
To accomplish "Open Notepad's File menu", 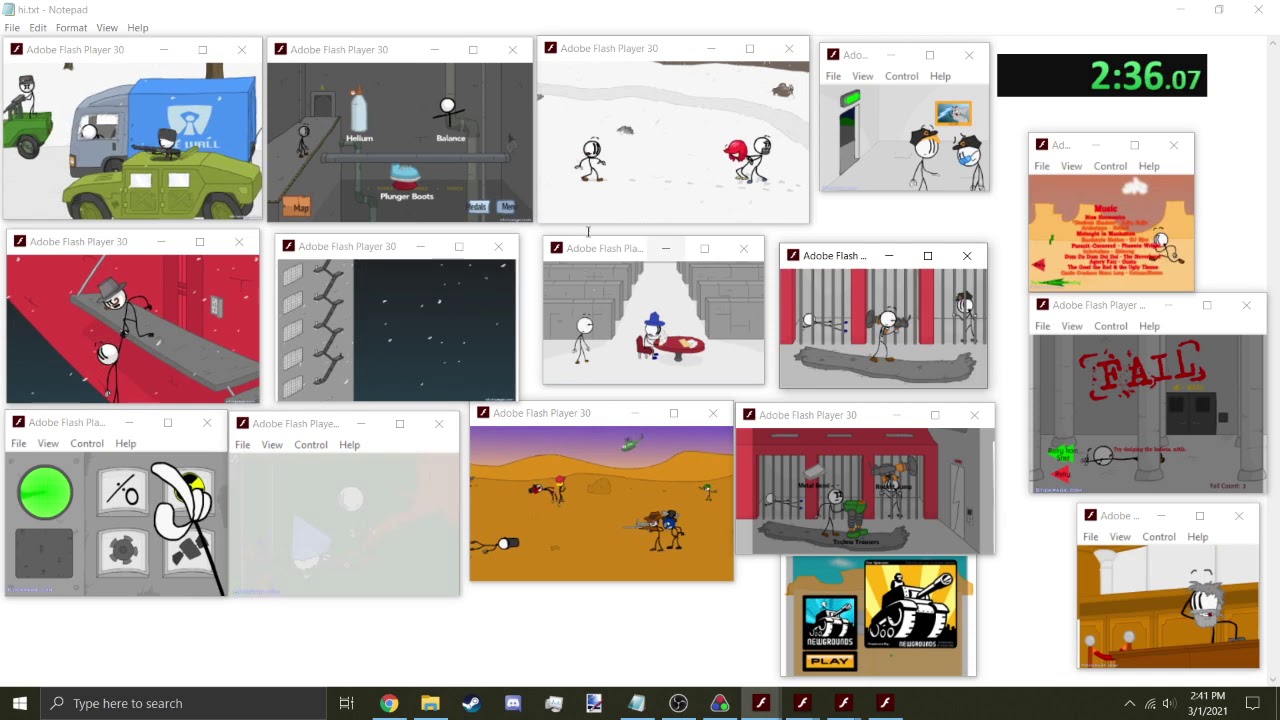I will point(12,28).
